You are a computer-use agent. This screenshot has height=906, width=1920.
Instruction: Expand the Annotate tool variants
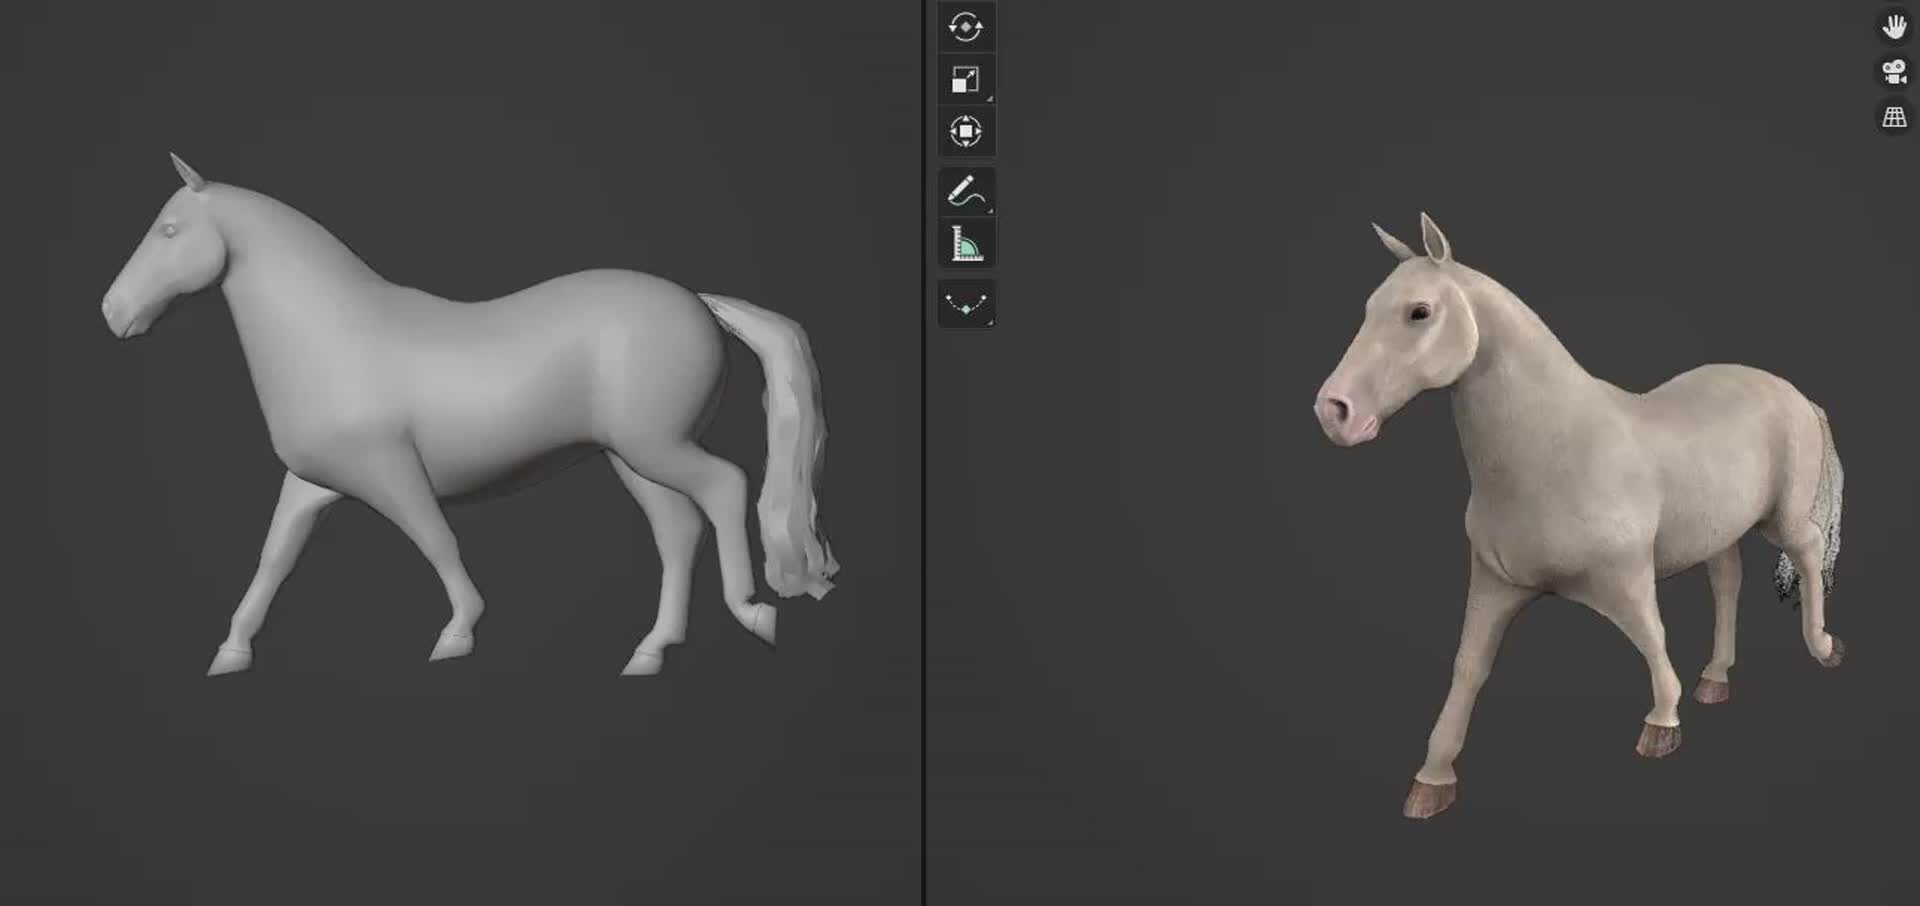click(989, 211)
